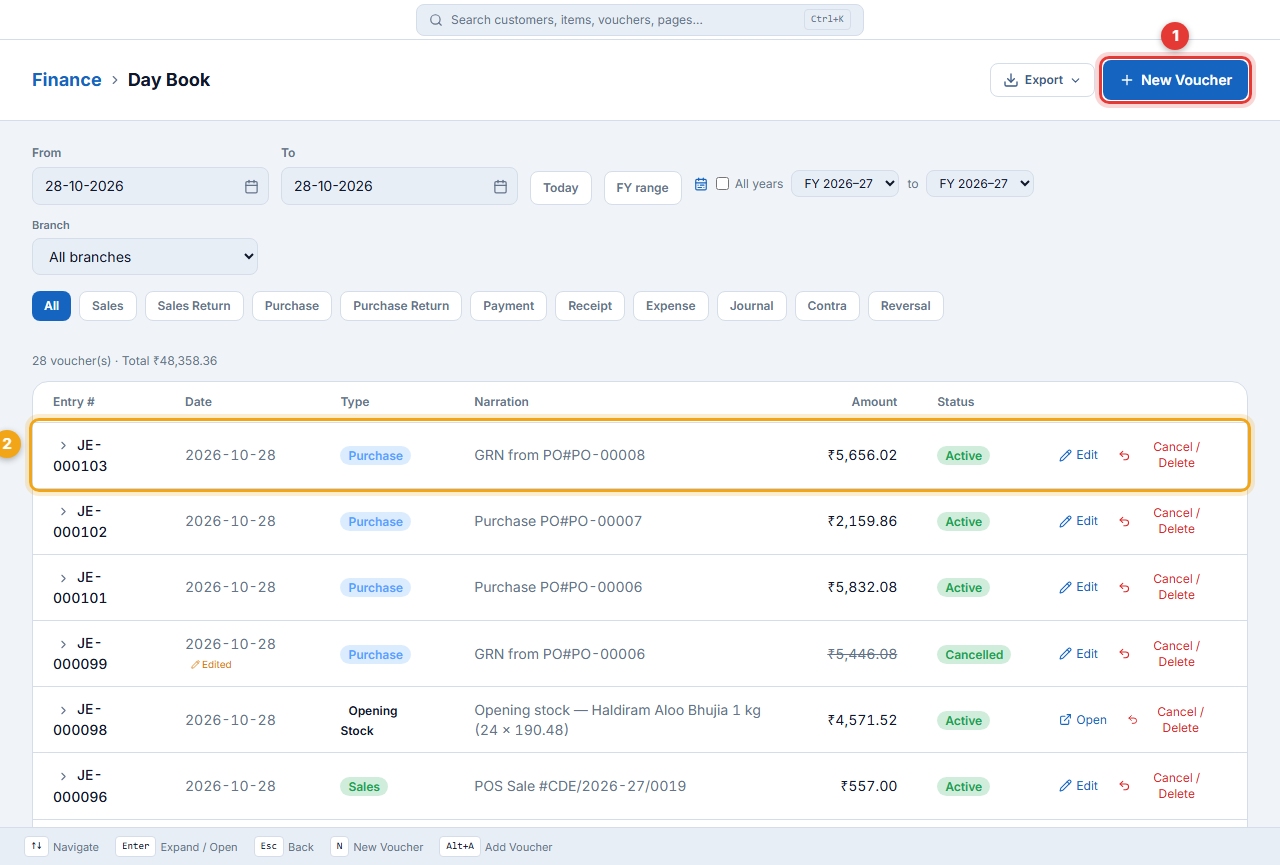This screenshot has width=1280, height=865.
Task: Edit voucher JE-000103
Action: point(1079,455)
